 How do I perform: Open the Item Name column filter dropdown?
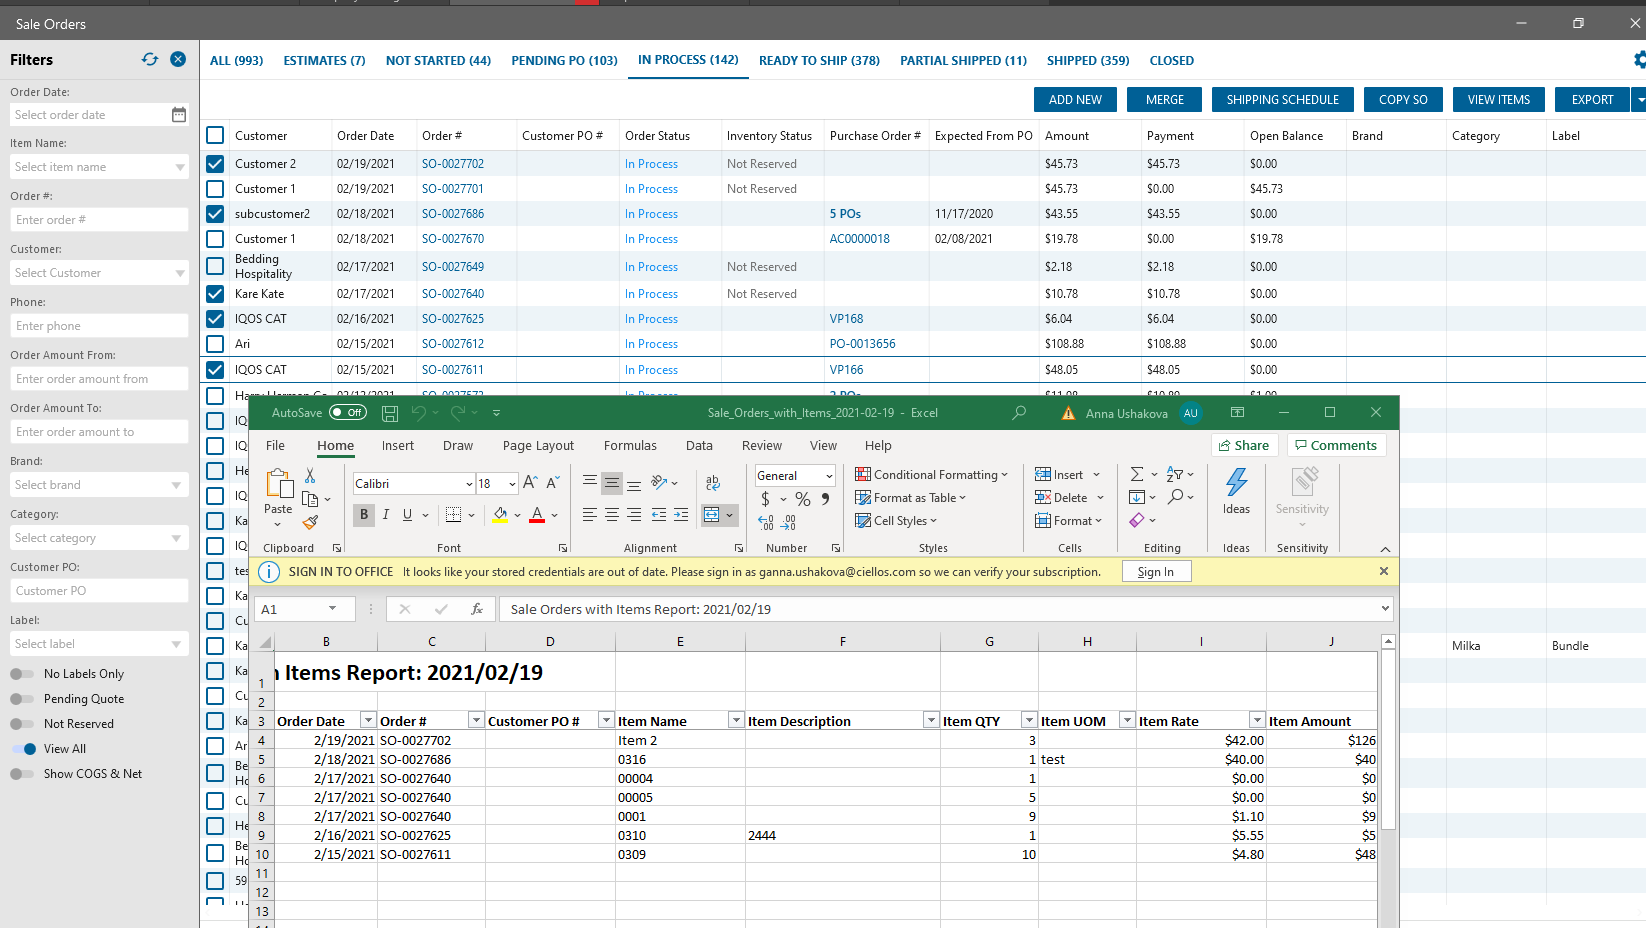736,721
